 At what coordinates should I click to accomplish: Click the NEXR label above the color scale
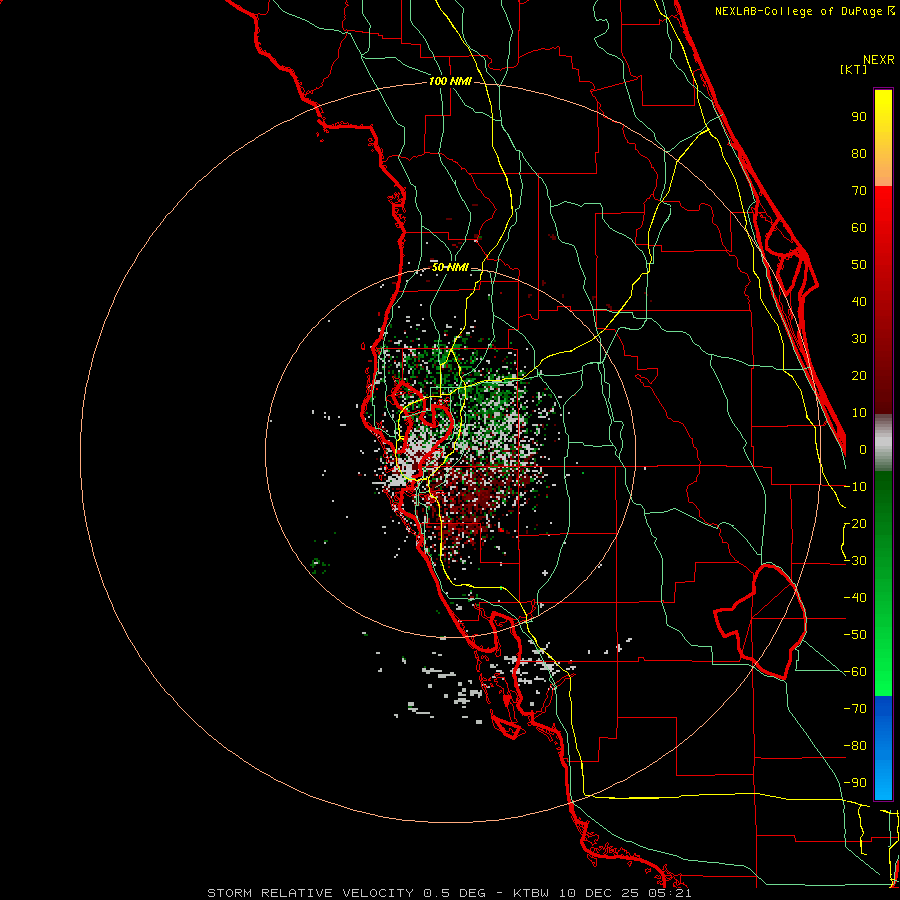tap(878, 60)
